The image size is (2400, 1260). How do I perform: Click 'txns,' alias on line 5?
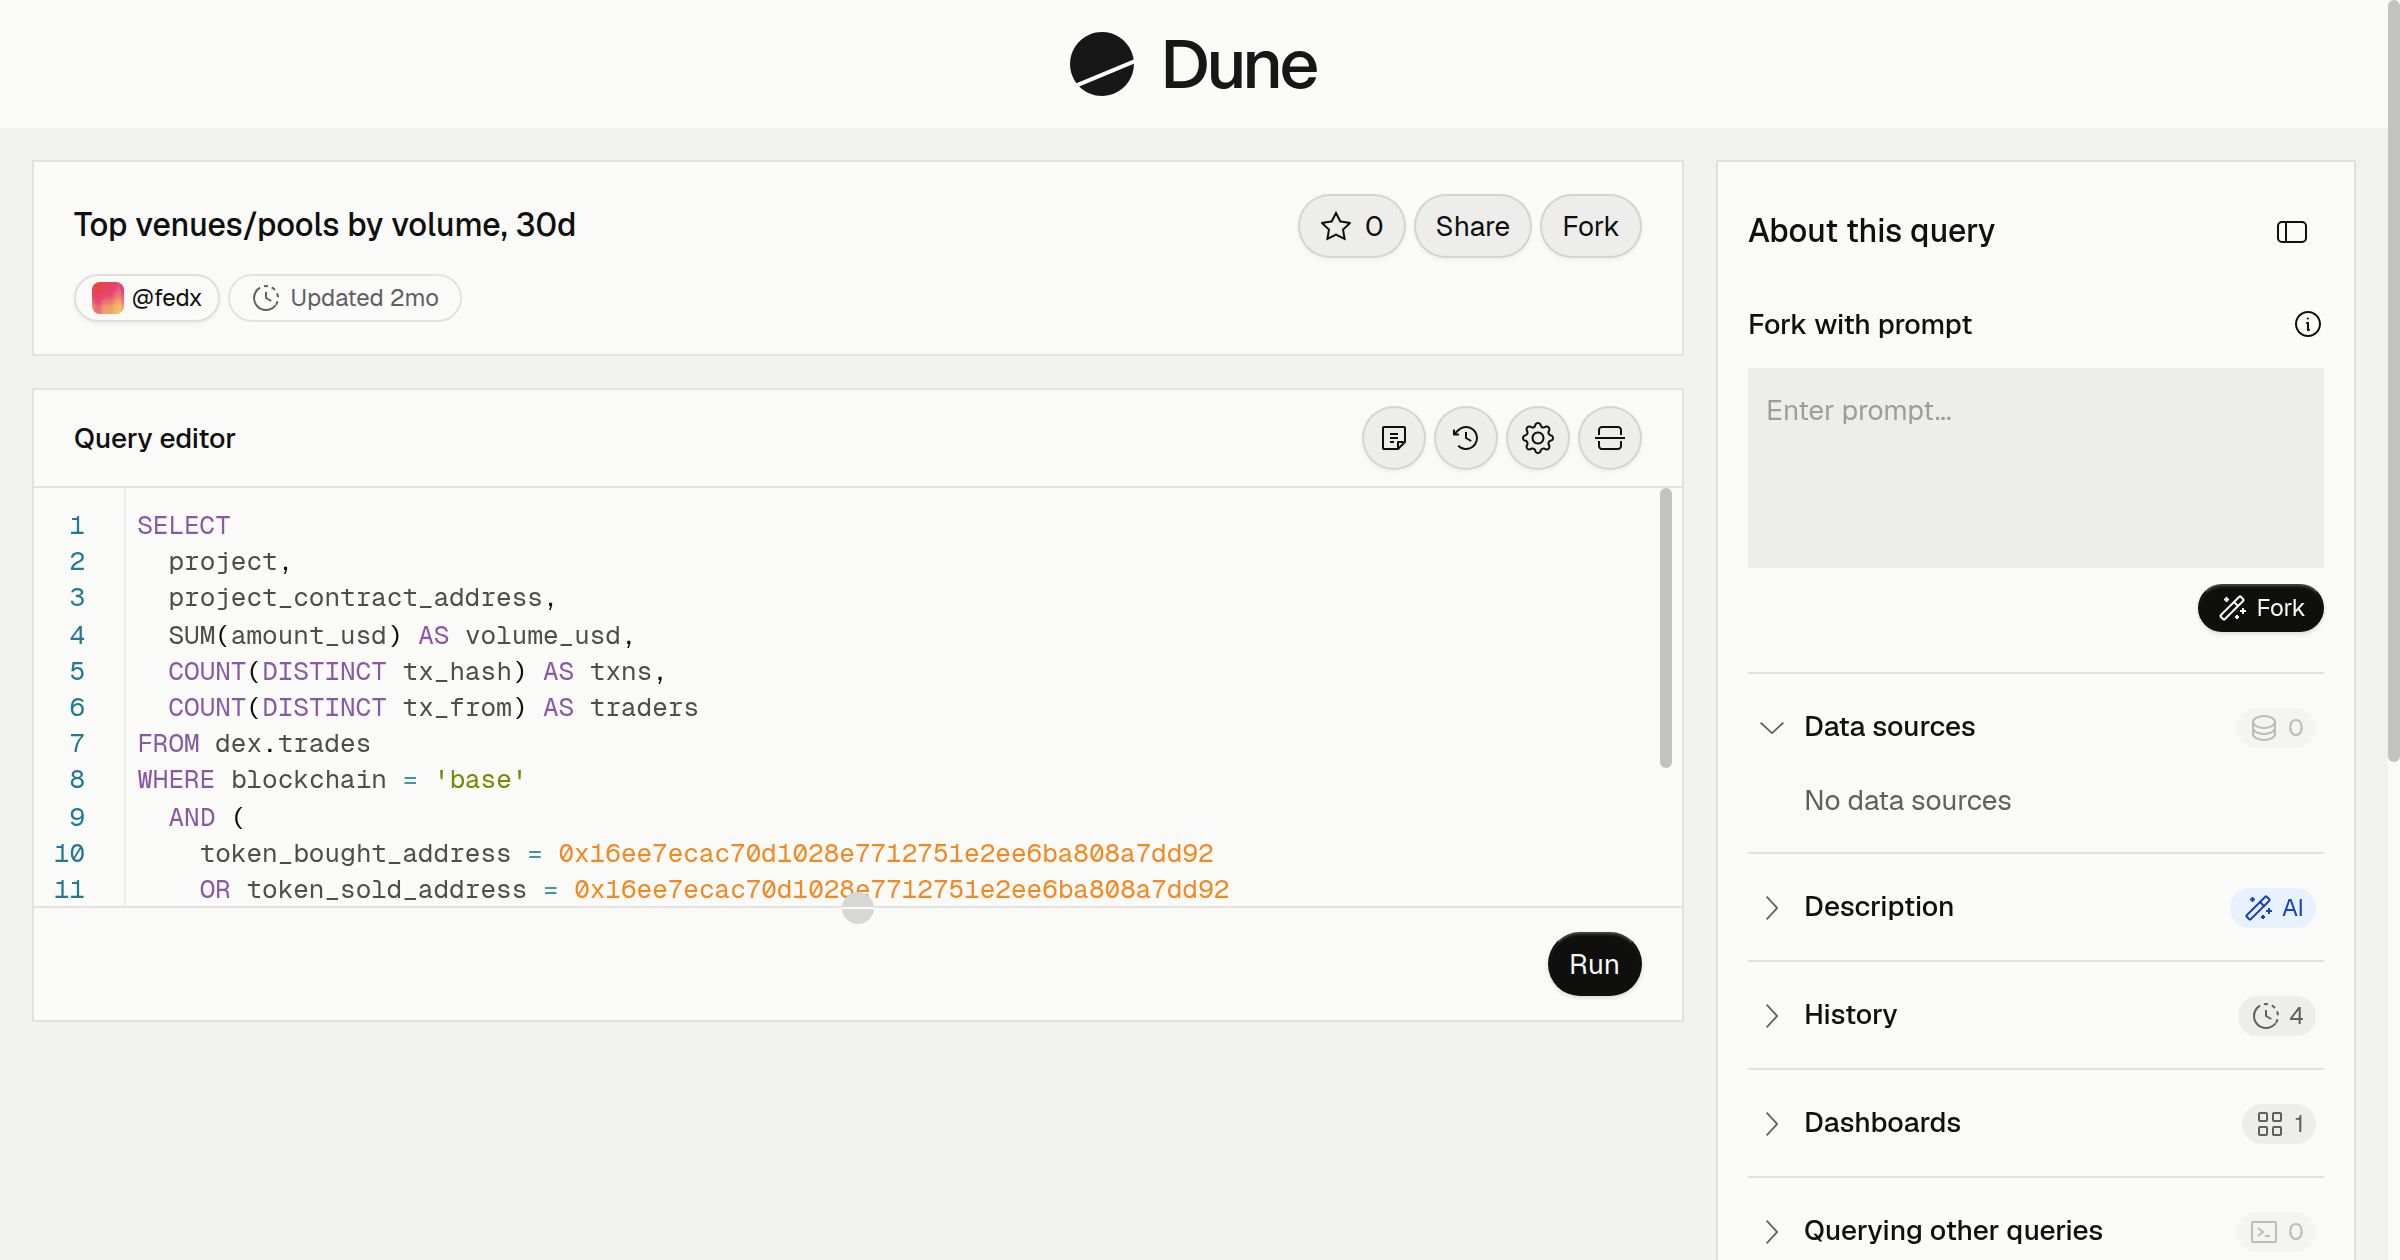pyautogui.click(x=628, y=672)
